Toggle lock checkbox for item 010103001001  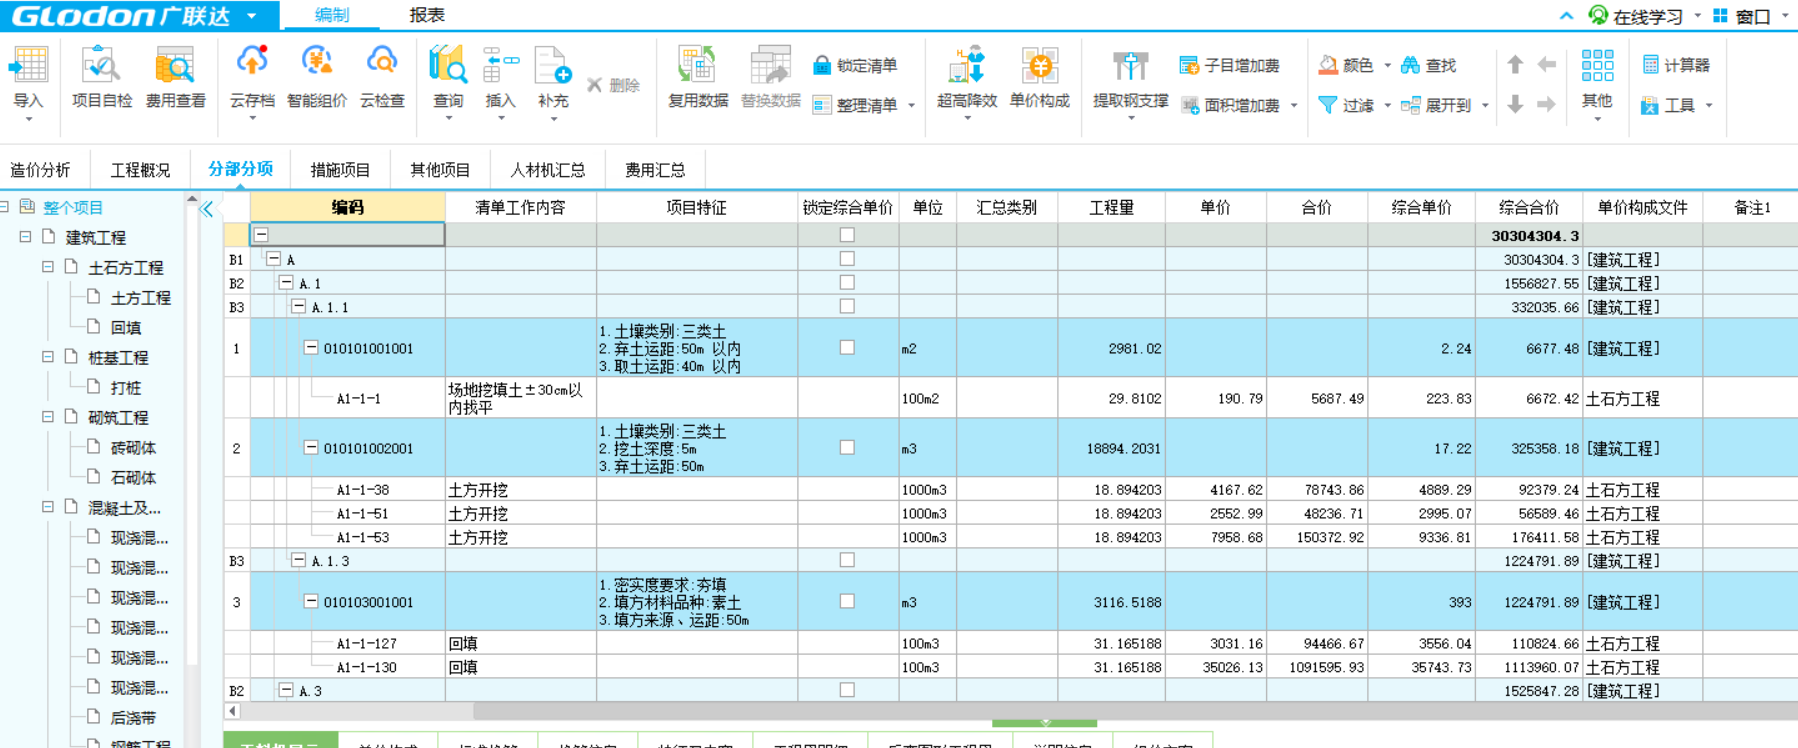click(x=847, y=602)
